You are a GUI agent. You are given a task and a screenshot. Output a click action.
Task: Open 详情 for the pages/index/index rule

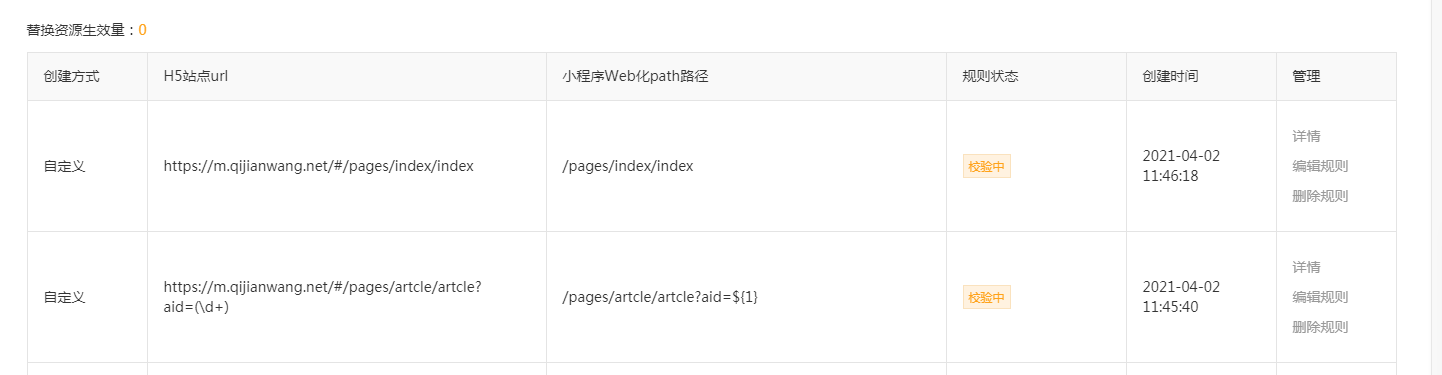(x=1306, y=136)
